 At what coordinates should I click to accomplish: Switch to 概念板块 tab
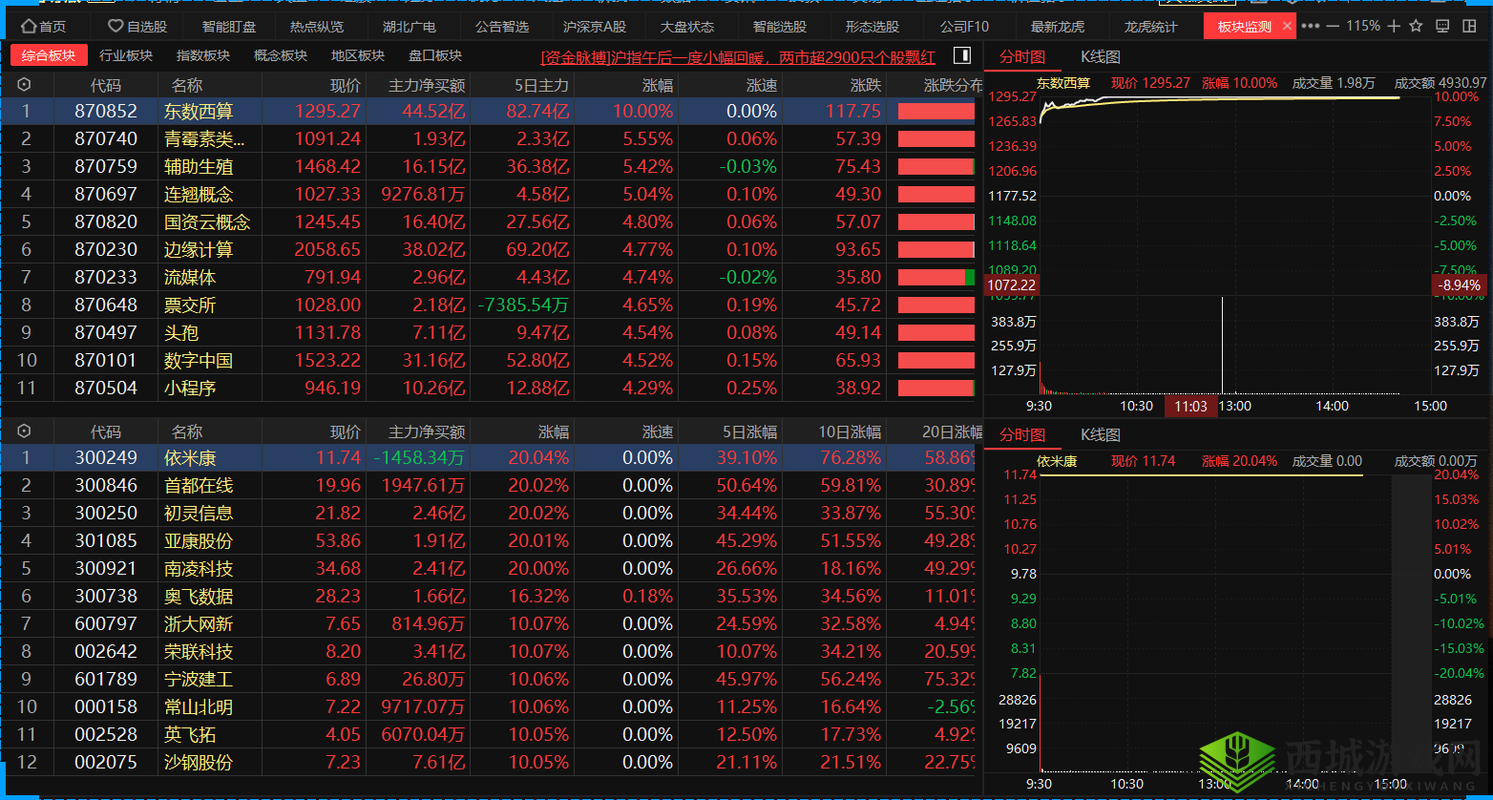point(281,56)
